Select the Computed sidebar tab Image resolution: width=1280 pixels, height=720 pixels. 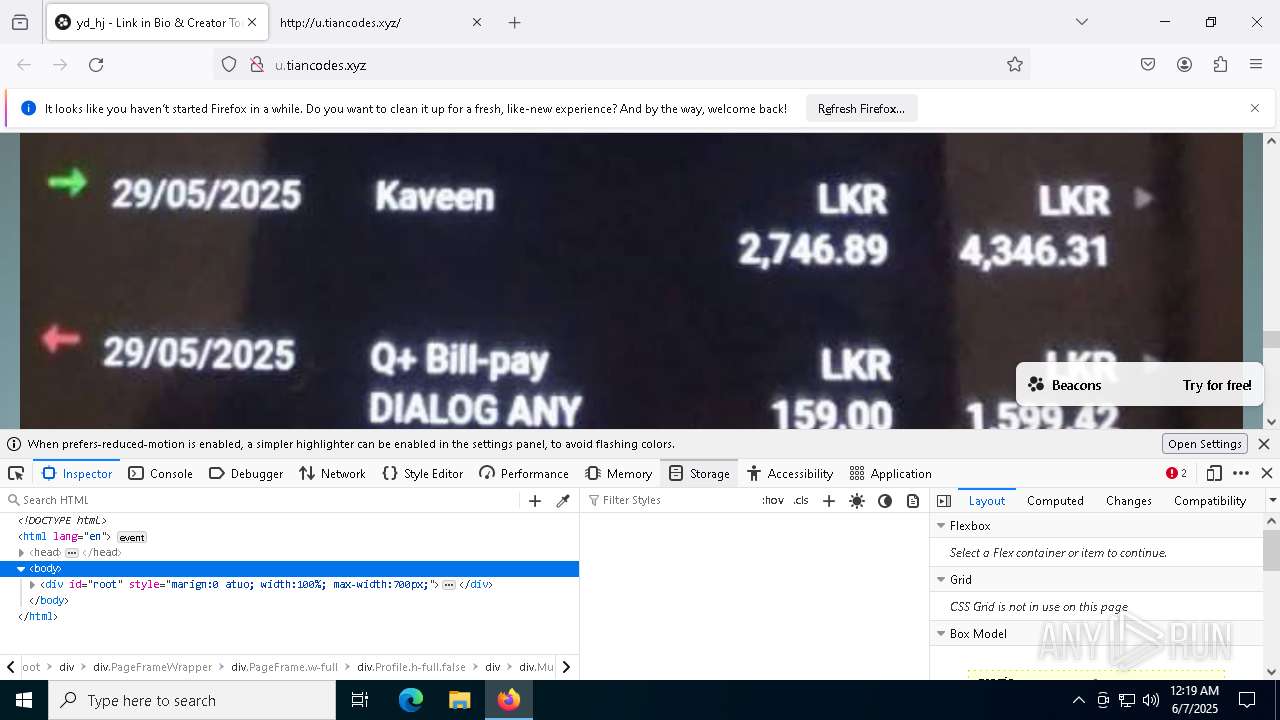click(x=1055, y=501)
